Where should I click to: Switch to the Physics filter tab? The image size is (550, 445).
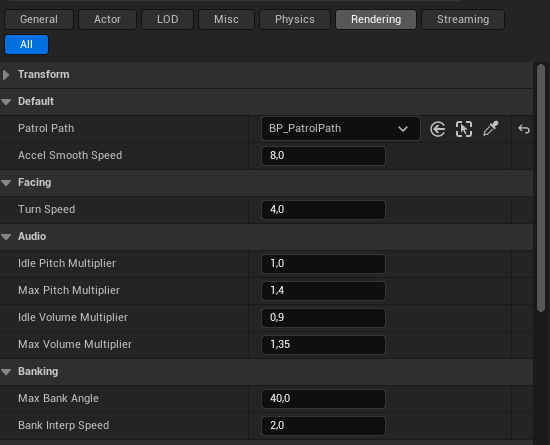295,19
